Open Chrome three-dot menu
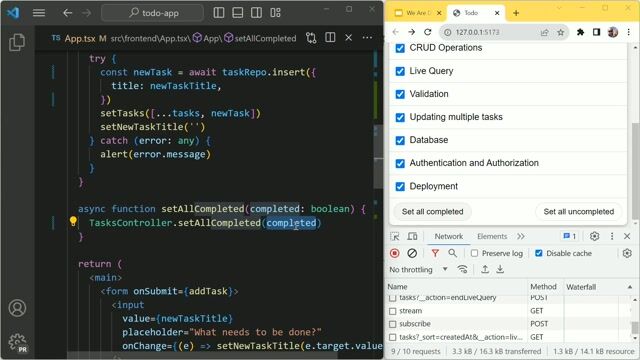The image size is (640, 360). coord(629,32)
